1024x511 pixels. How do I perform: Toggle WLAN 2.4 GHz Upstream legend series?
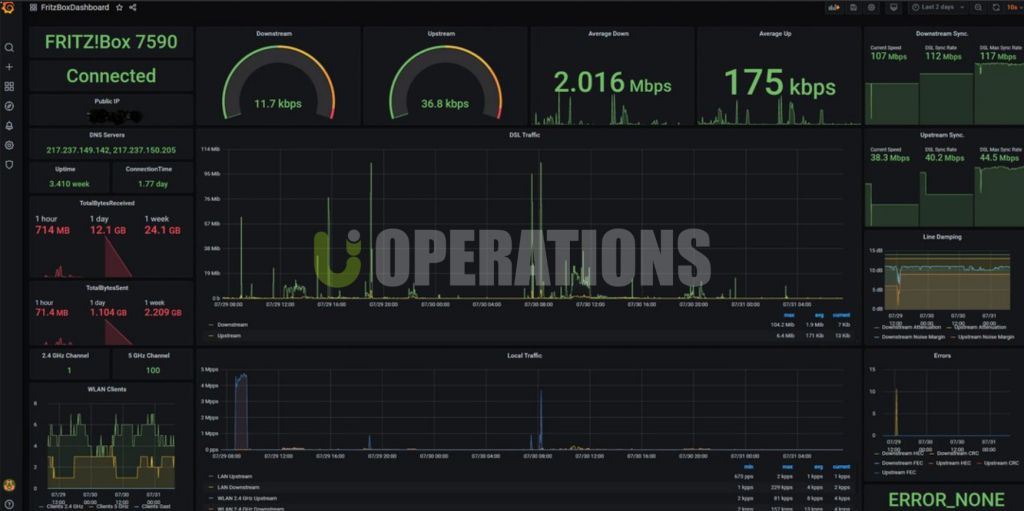[247, 499]
